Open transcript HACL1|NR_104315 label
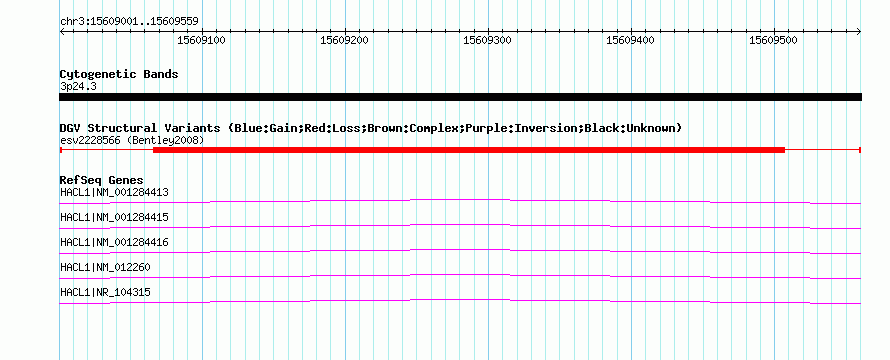Image resolution: width=890 pixels, height=360 pixels. pos(106,292)
